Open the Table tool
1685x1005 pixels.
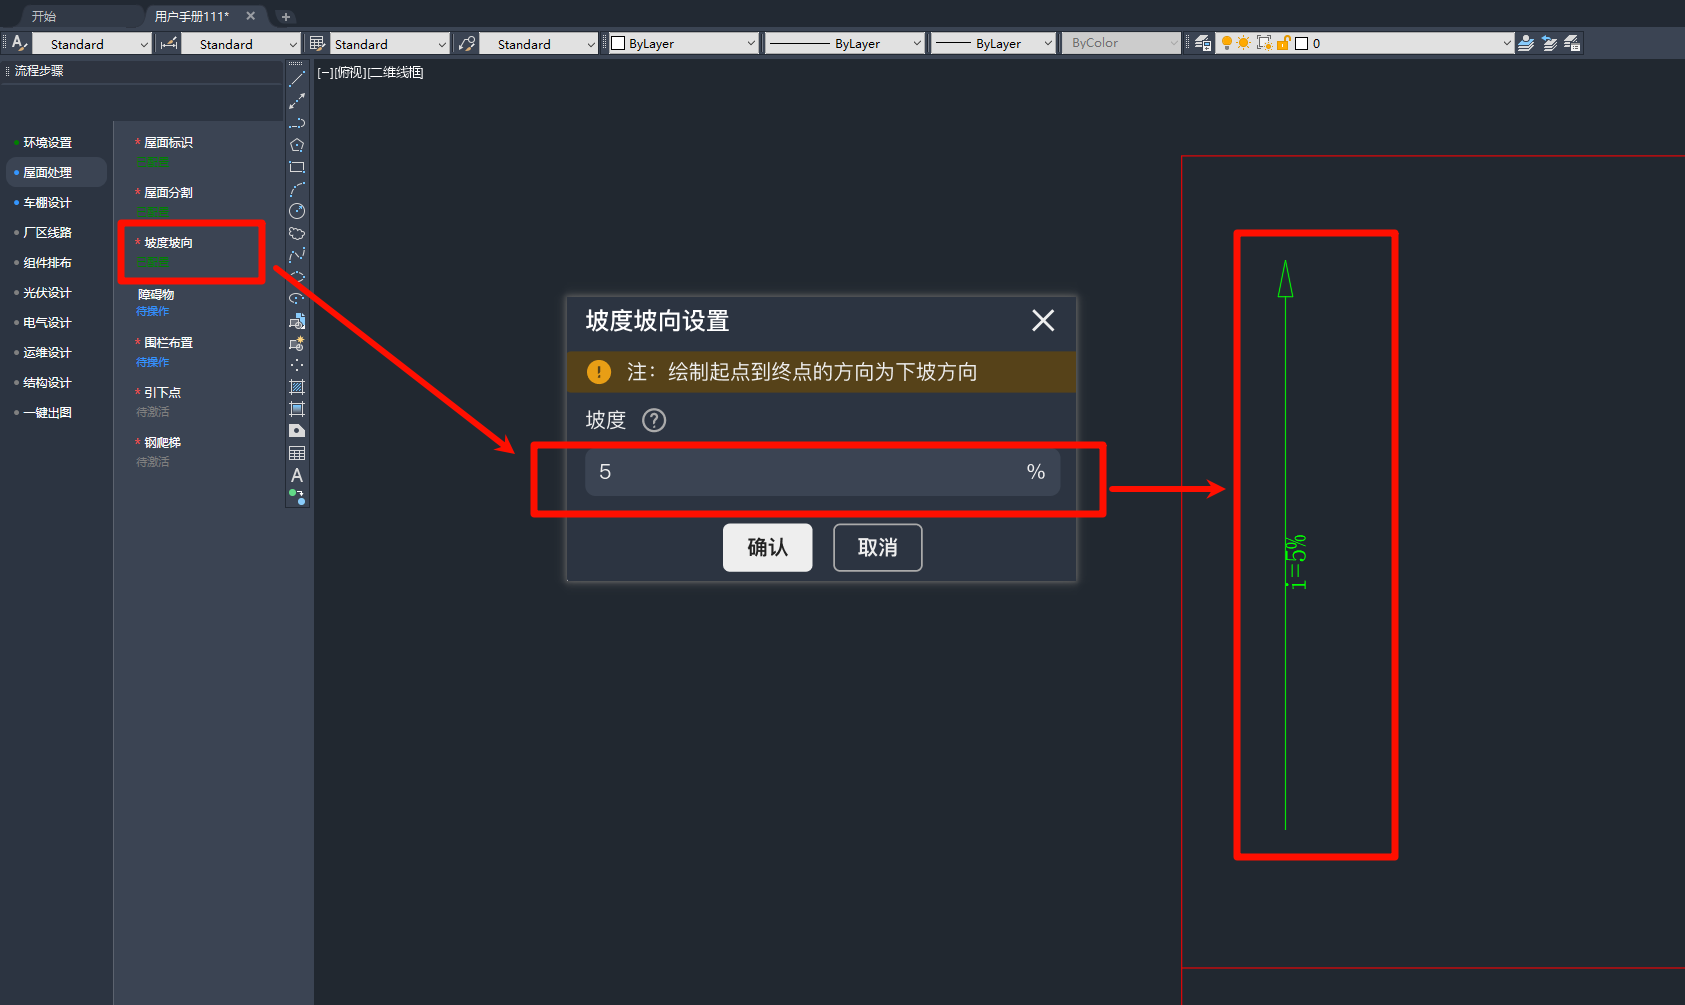[297, 453]
